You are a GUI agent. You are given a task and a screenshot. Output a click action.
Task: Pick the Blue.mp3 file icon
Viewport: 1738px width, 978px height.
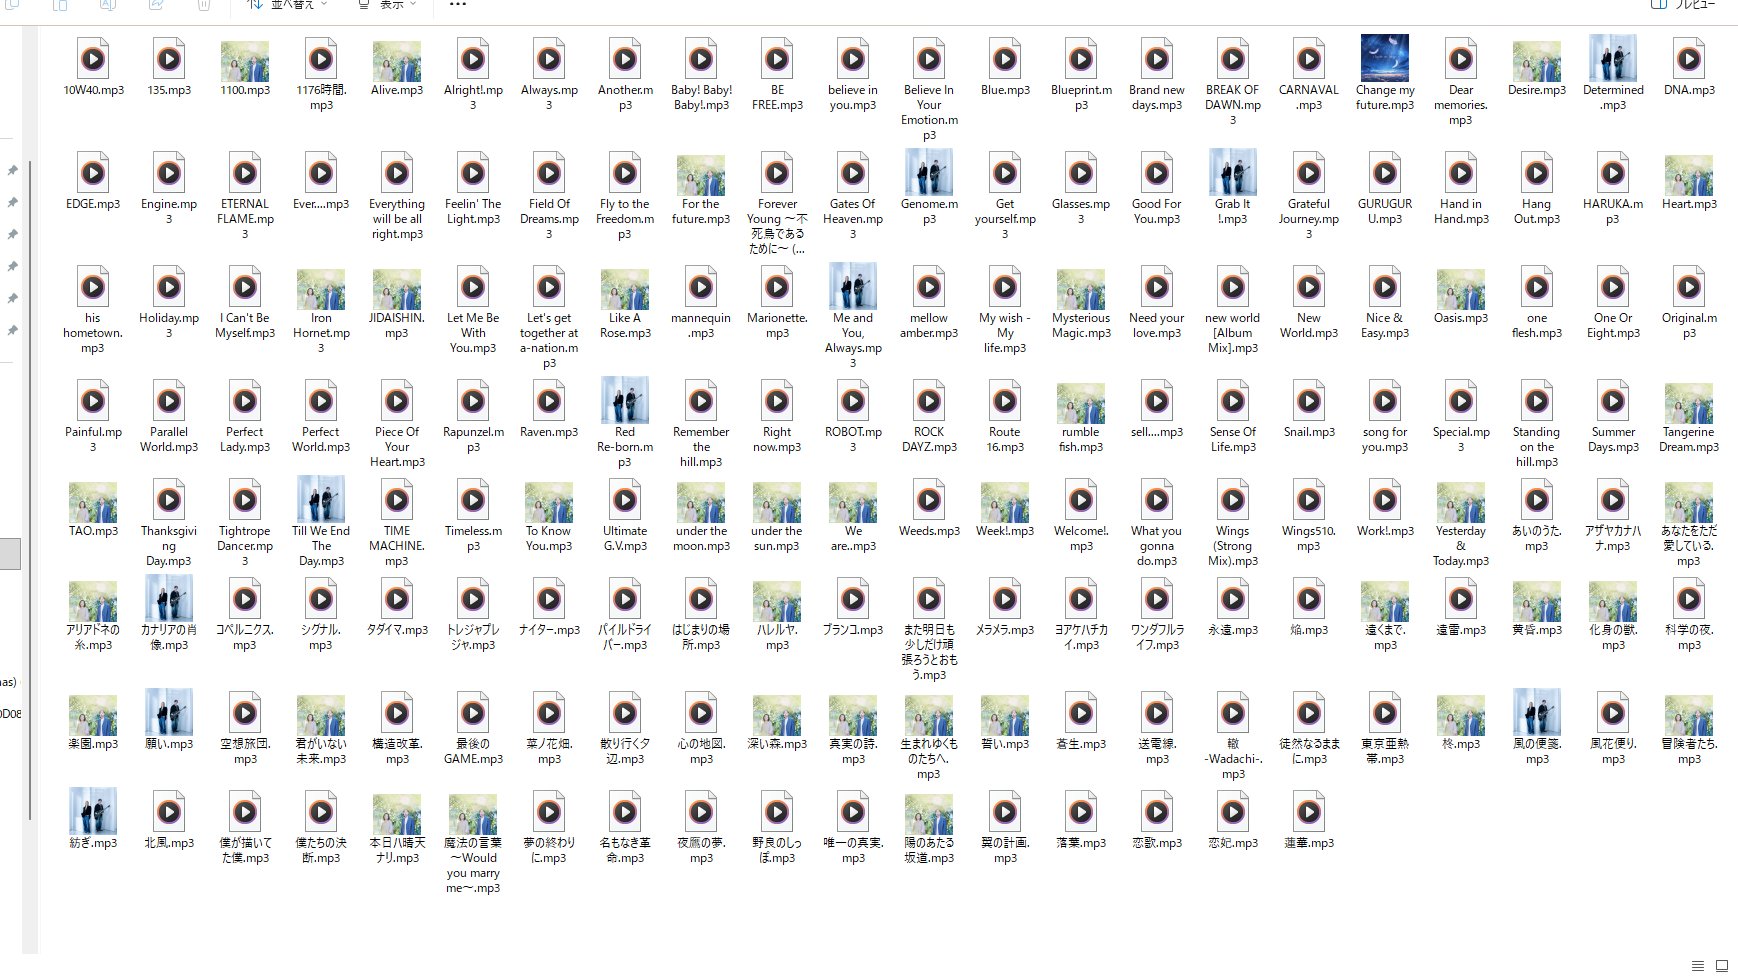pyautogui.click(x=1005, y=59)
